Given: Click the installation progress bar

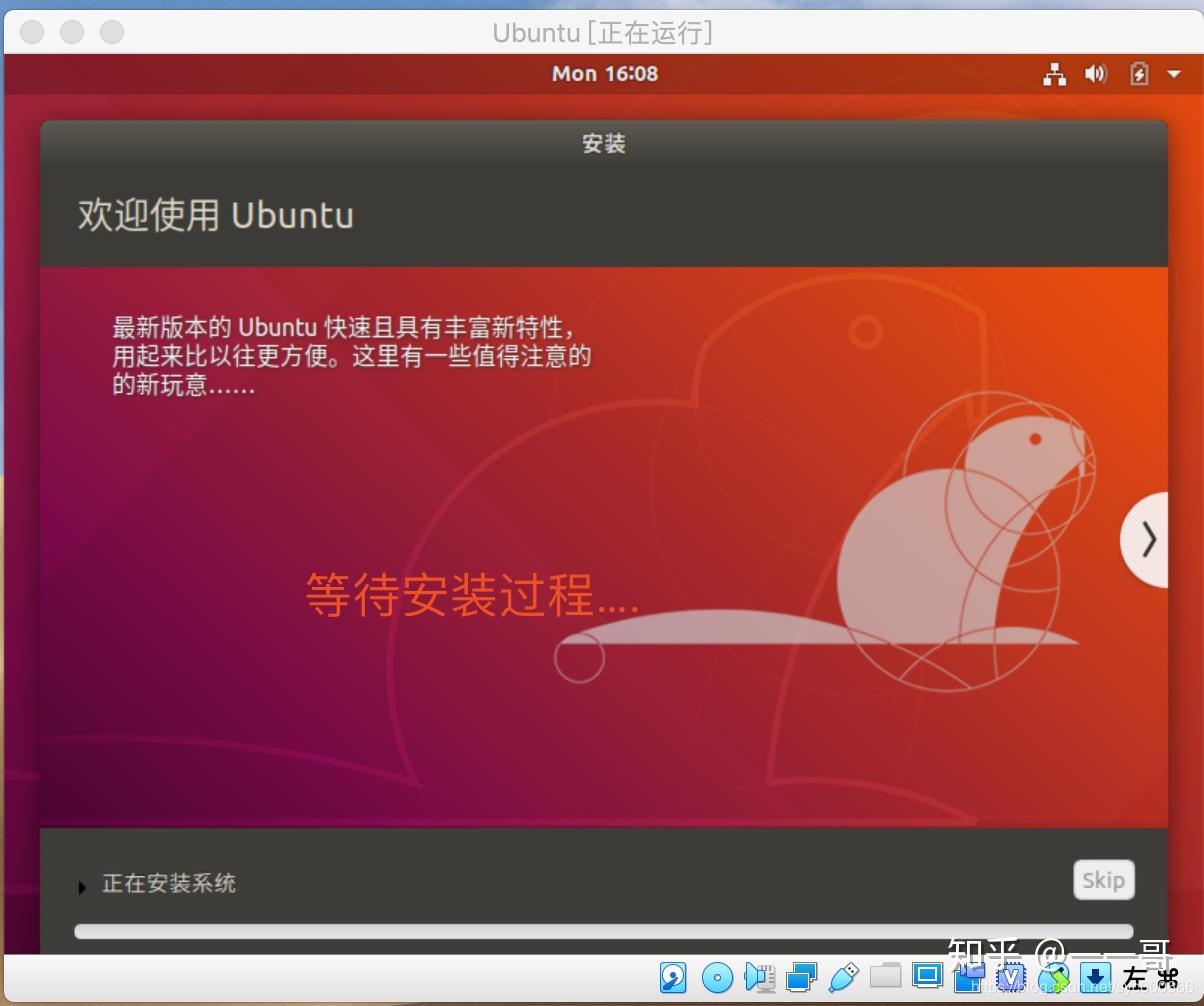Looking at the screenshot, I should 603,931.
